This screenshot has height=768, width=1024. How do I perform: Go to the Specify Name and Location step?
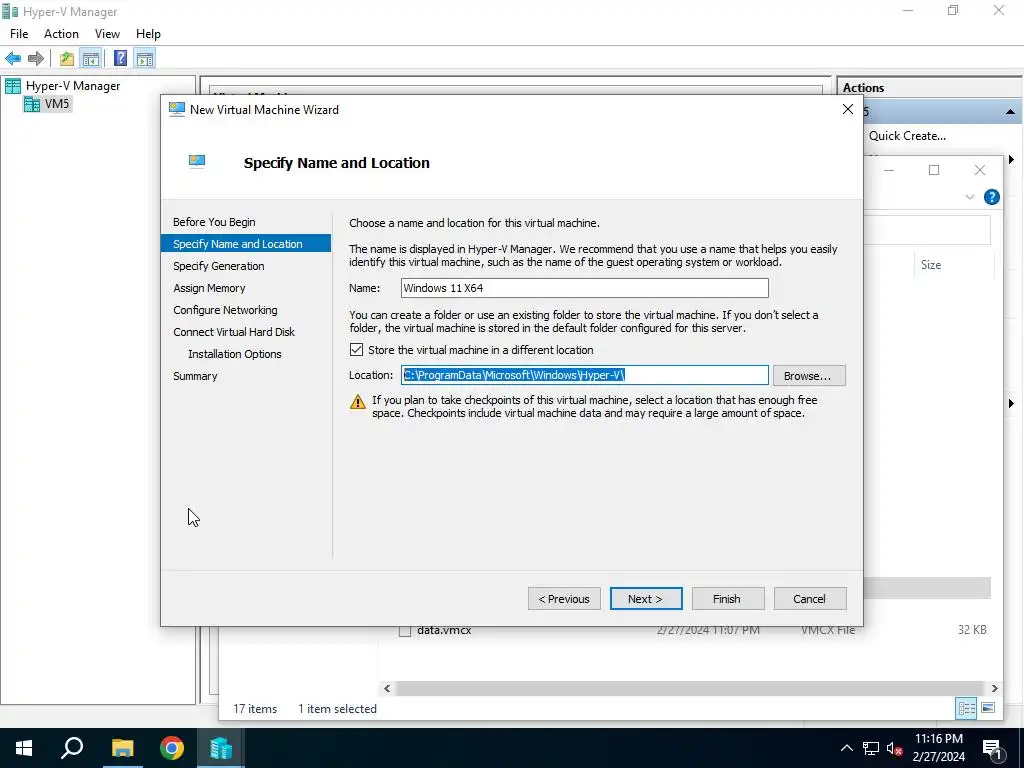pos(246,244)
